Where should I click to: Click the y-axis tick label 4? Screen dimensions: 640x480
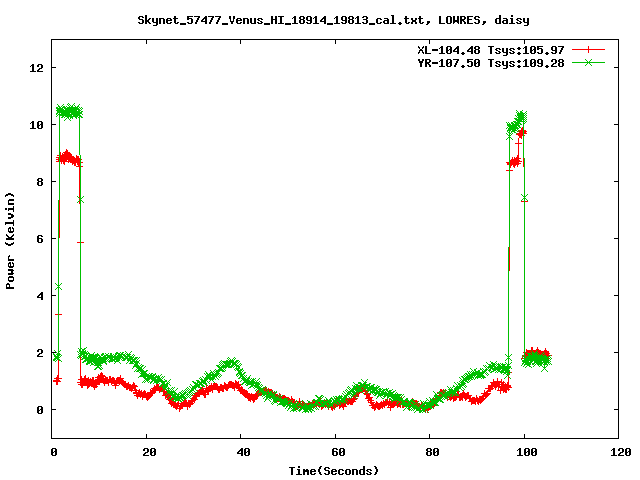click(x=40, y=296)
